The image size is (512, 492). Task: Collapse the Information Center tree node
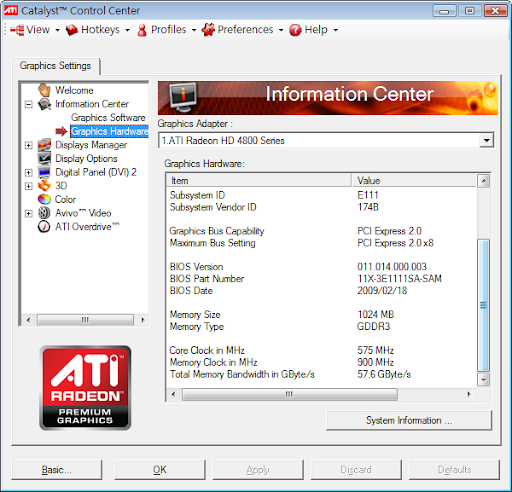(x=29, y=104)
